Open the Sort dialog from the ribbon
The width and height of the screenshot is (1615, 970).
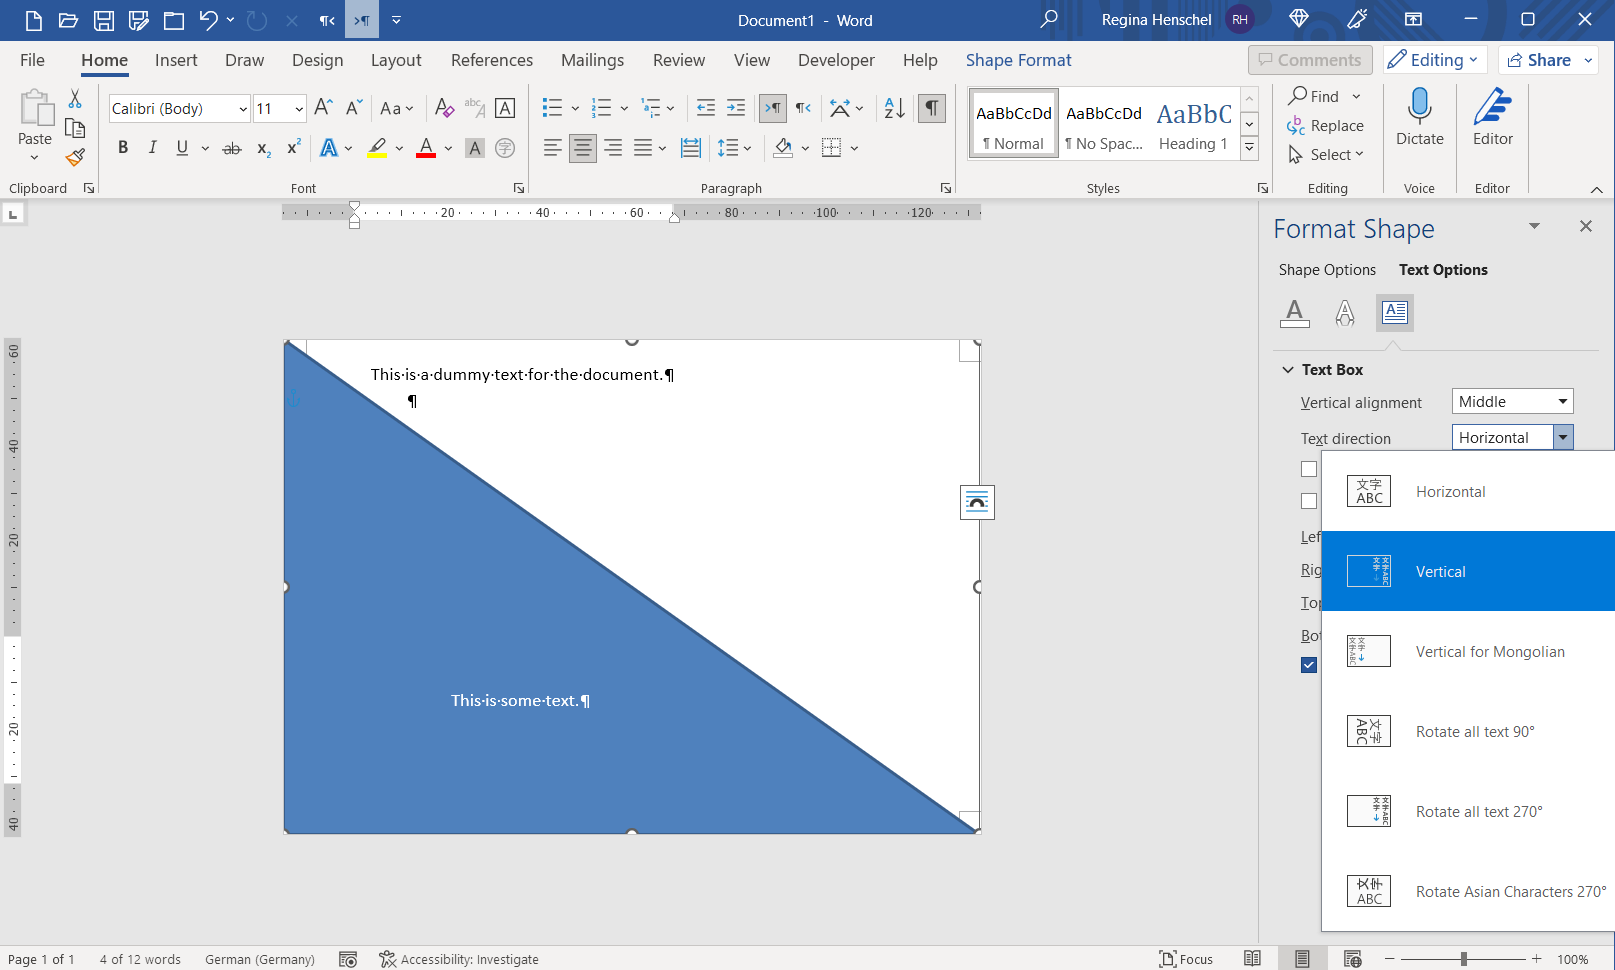[891, 108]
